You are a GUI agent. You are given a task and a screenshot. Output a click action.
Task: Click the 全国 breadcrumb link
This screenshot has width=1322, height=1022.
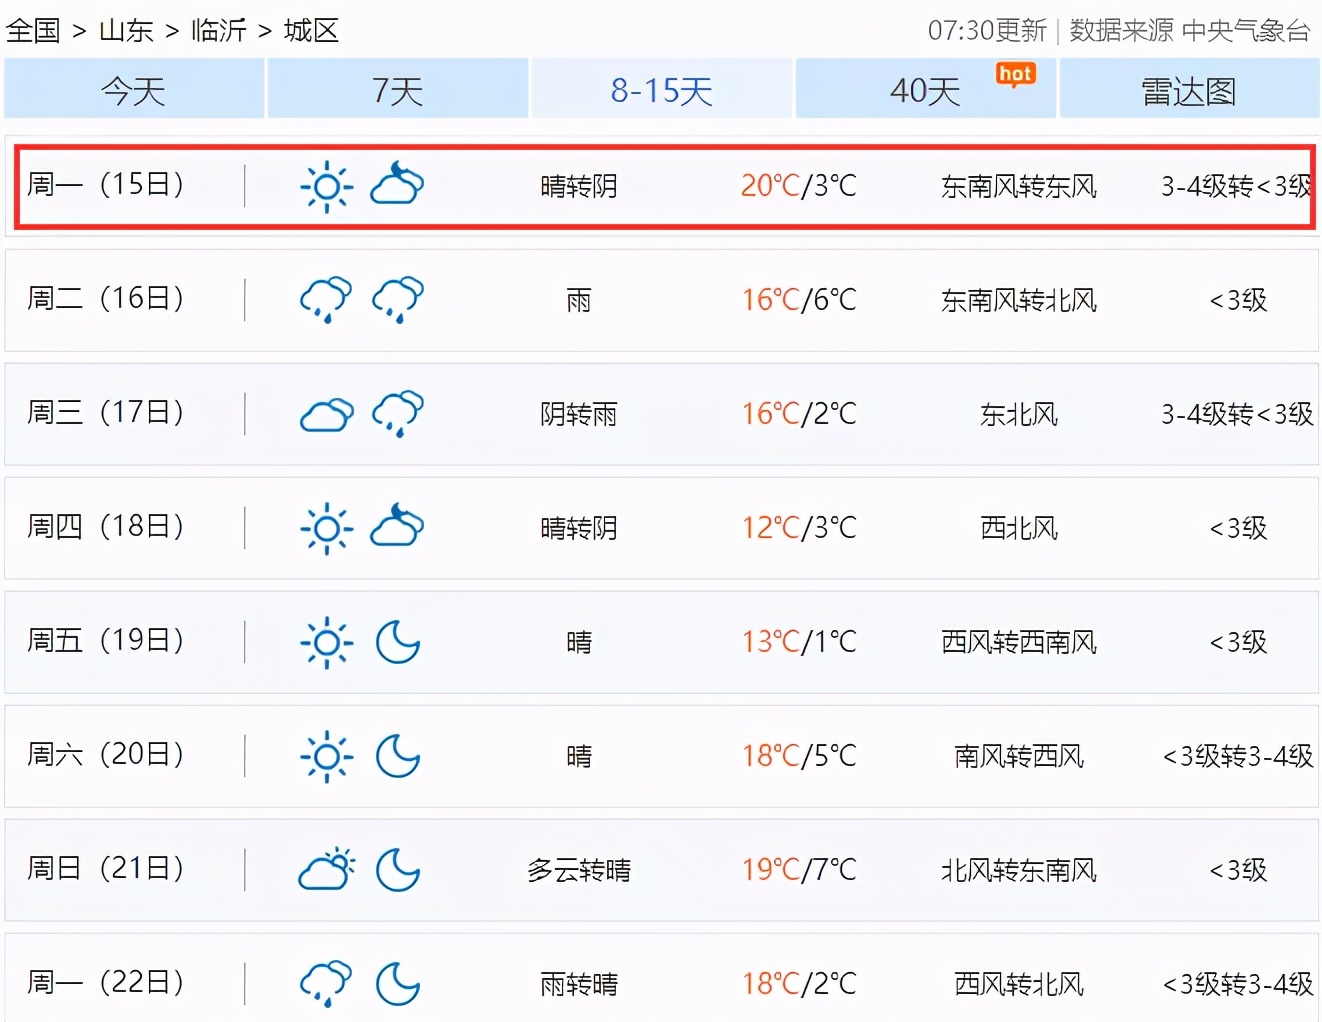click(33, 31)
